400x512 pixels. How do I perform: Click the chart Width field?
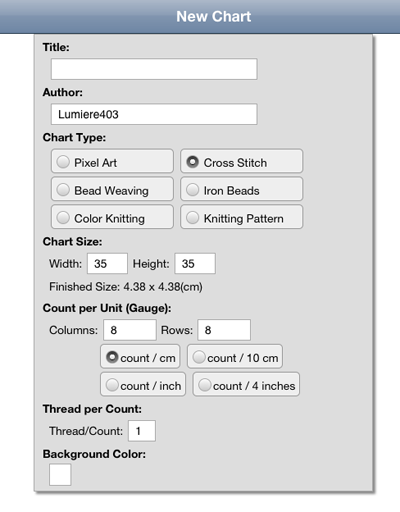[107, 264]
